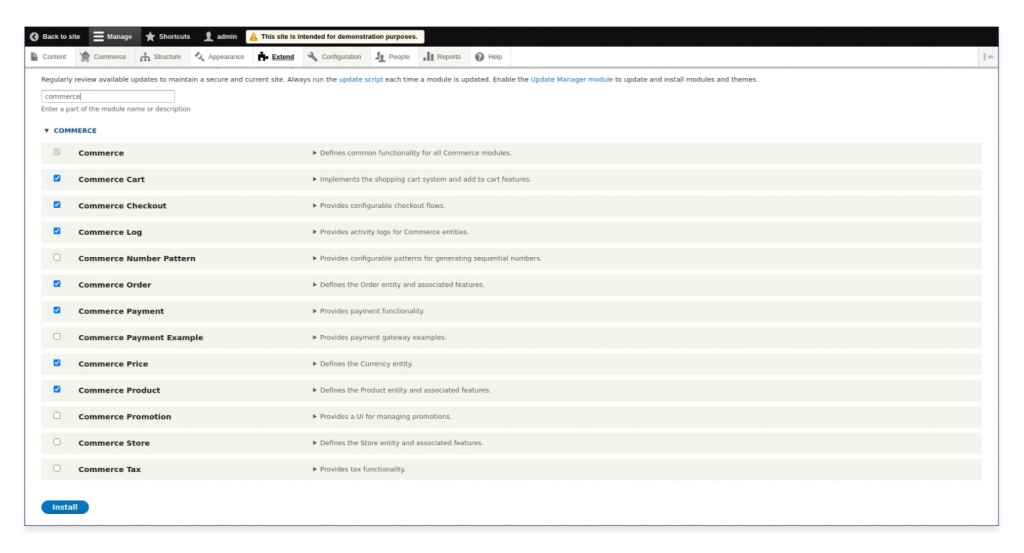Click the Reports bar chart icon
This screenshot has width=1024, height=553.
(x=428, y=57)
